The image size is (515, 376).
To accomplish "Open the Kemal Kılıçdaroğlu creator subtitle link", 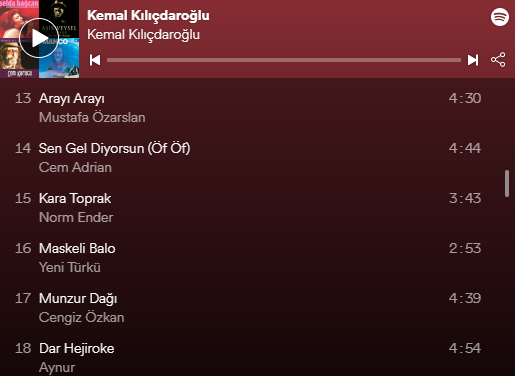I will click(x=143, y=35).
